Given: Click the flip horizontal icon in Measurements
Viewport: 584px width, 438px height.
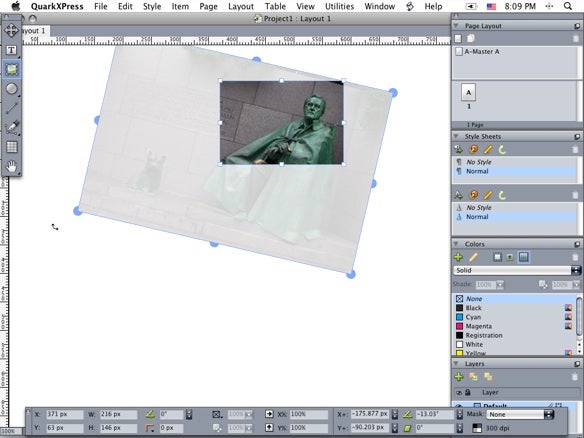Looking at the screenshot, I should pyautogui.click(x=269, y=414).
